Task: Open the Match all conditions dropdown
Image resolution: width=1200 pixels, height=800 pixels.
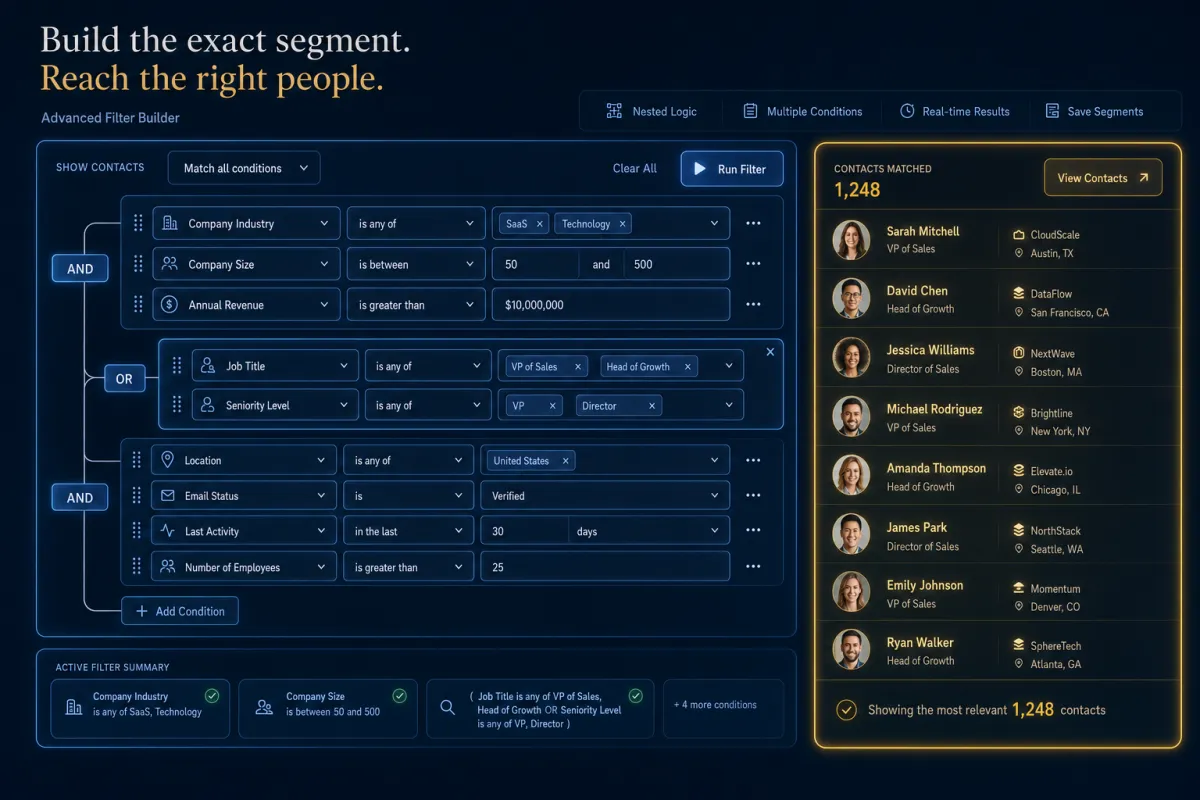Action: click(244, 168)
